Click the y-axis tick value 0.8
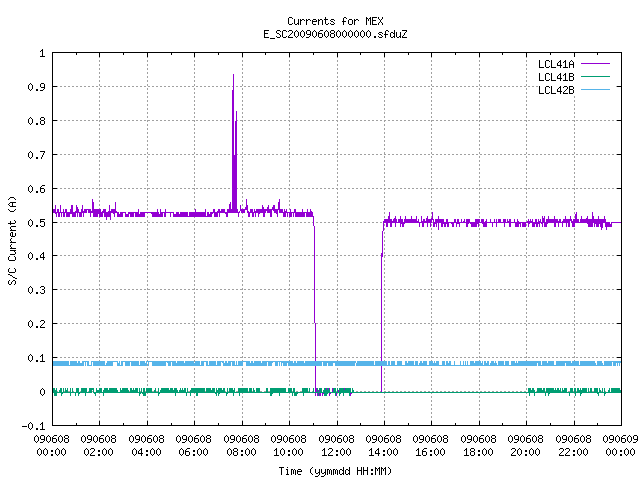 (x=36, y=121)
